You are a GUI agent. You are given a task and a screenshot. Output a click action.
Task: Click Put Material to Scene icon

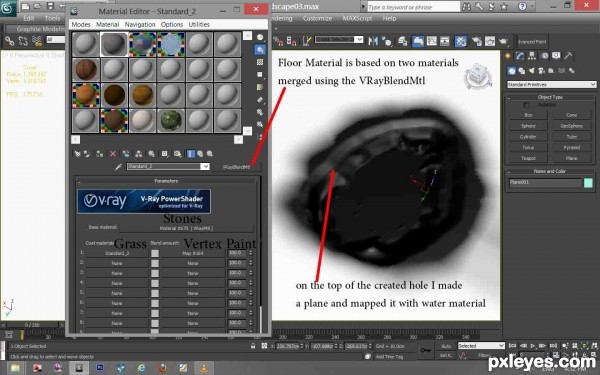coord(87,154)
